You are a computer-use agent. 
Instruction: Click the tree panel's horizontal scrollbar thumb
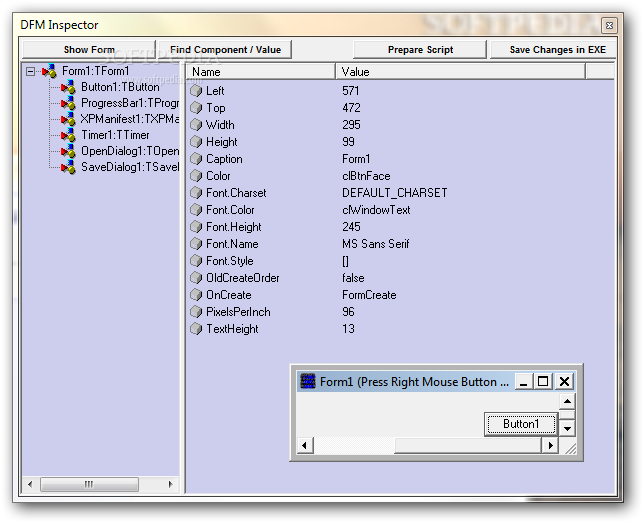point(89,484)
